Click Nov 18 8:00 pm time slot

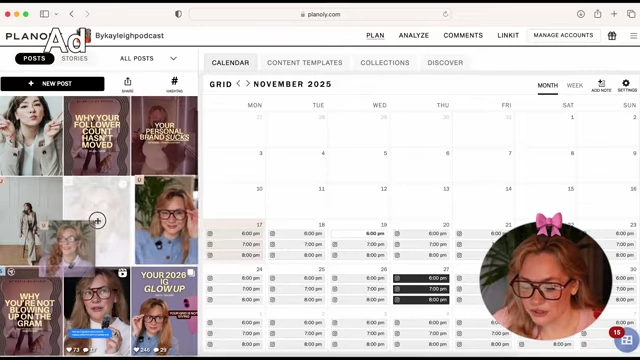click(296, 255)
